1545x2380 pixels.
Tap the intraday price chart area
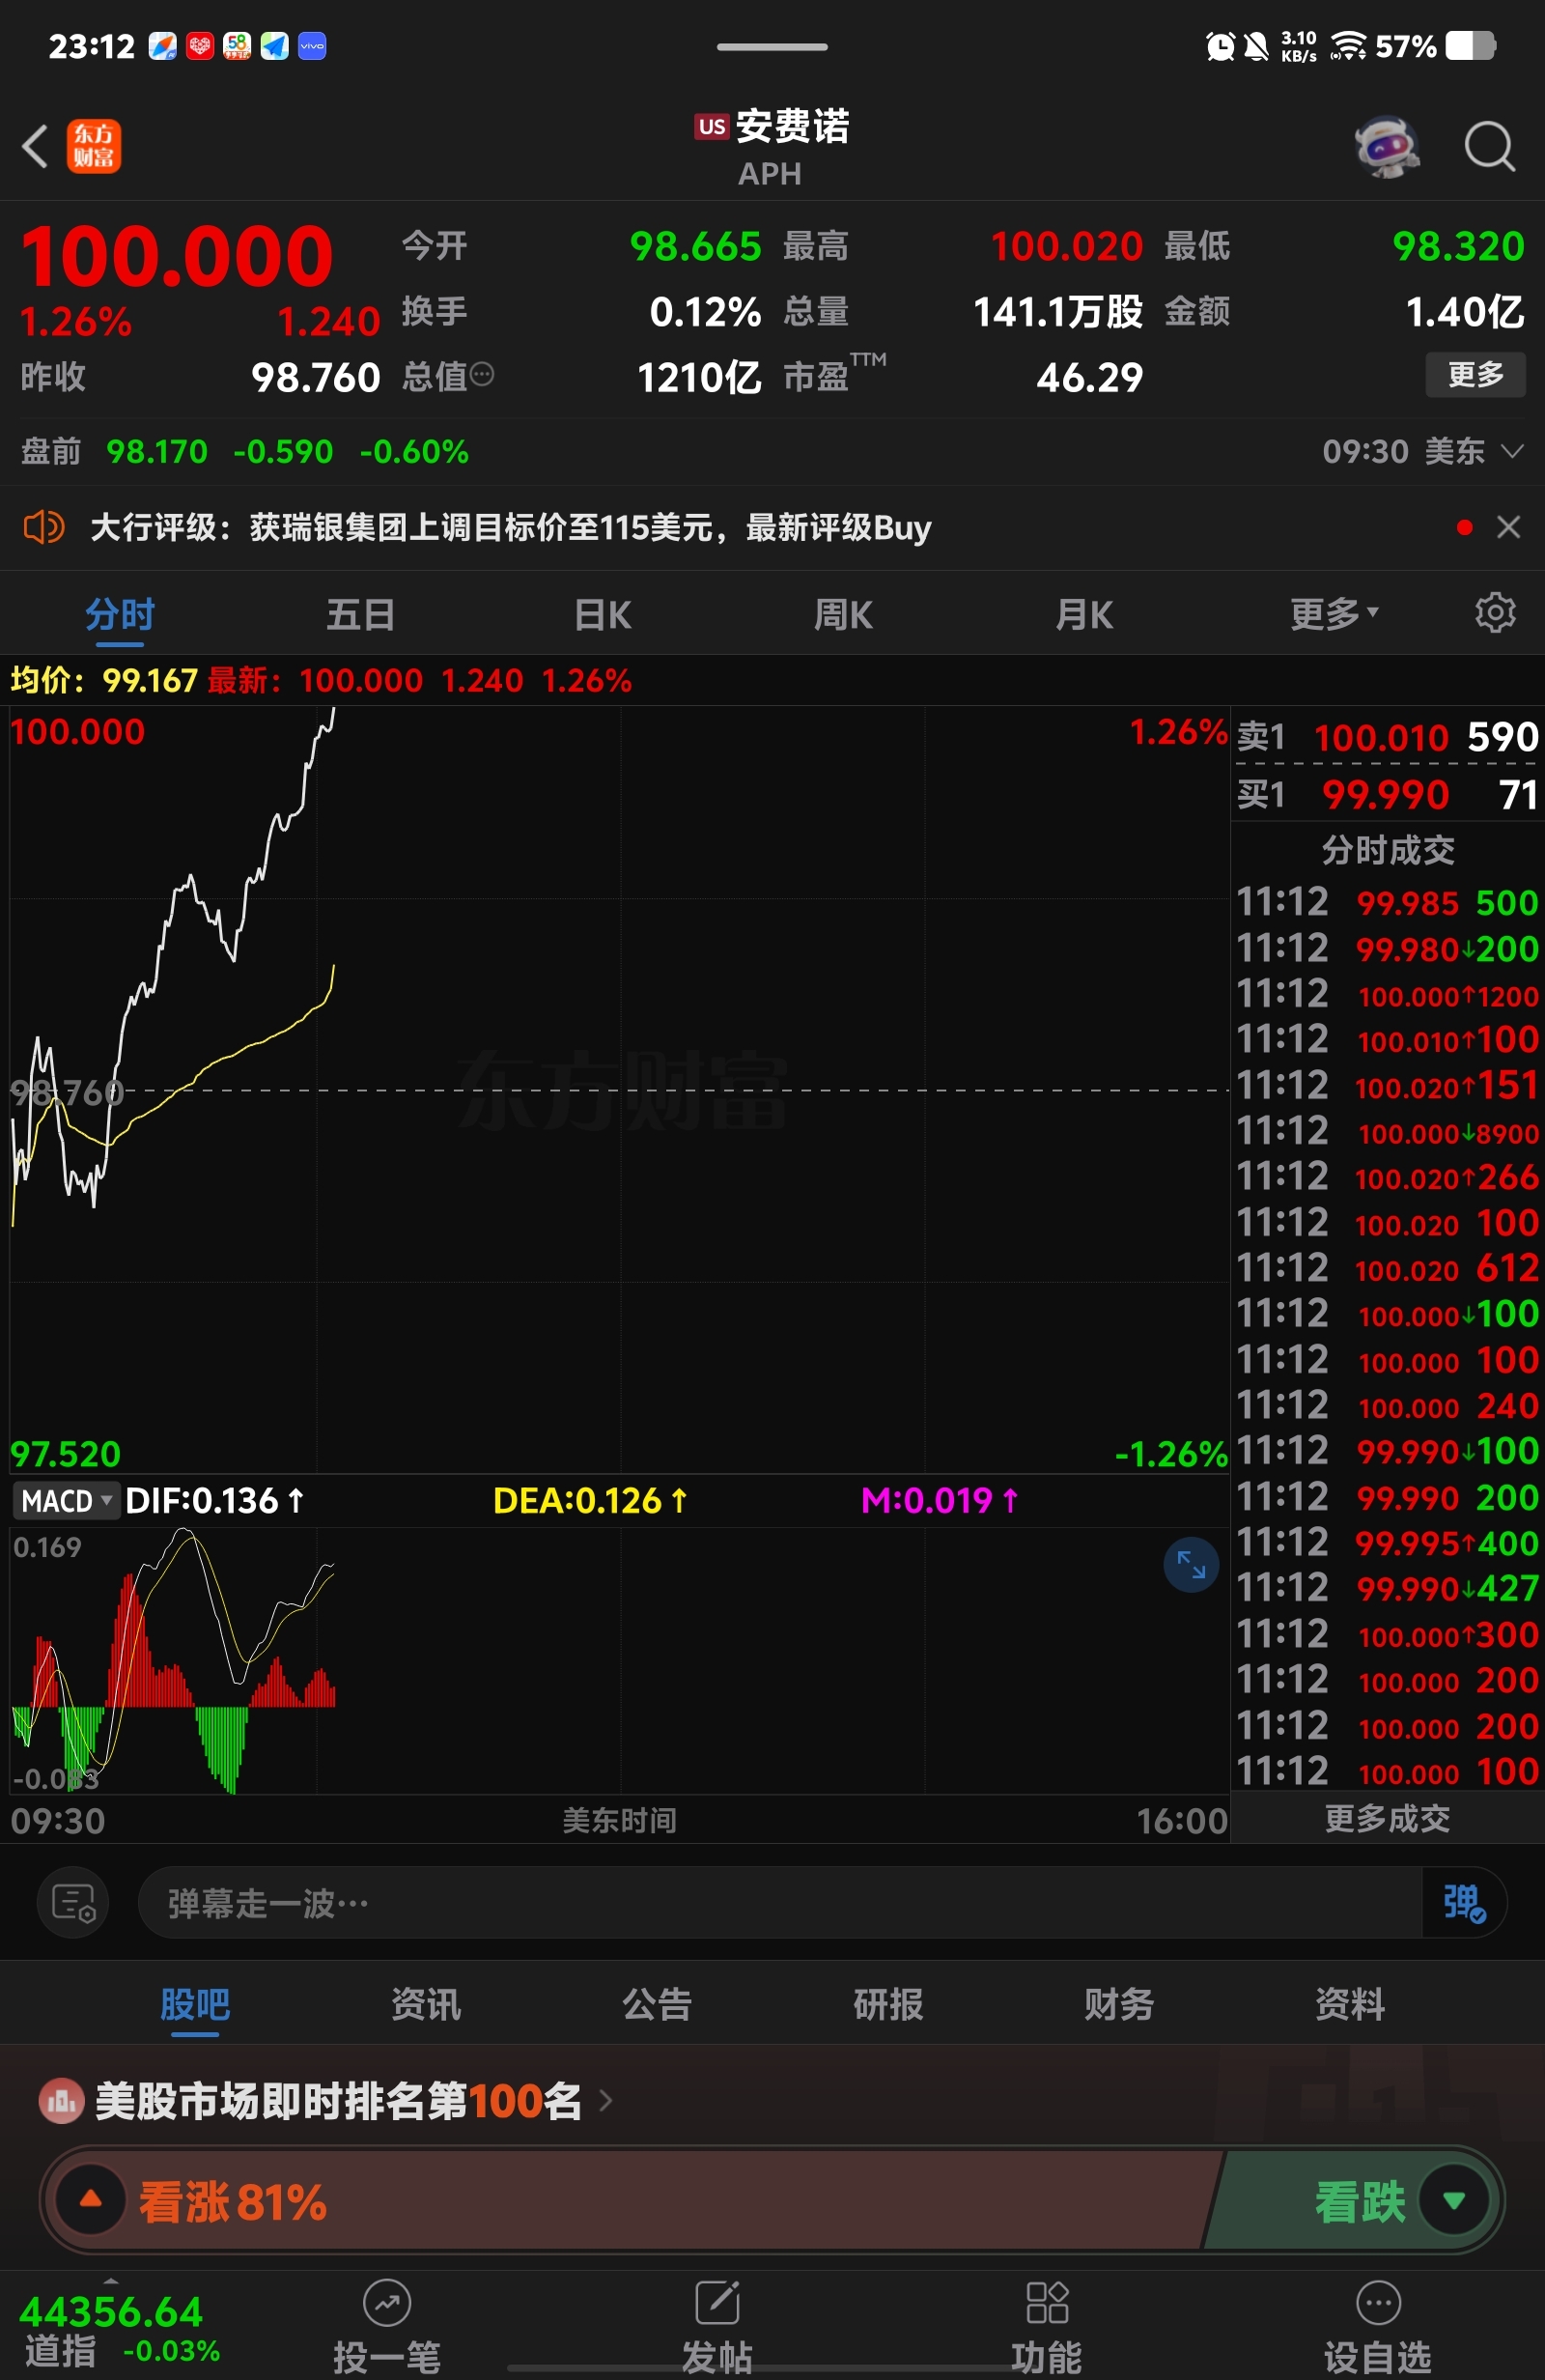619,1090
